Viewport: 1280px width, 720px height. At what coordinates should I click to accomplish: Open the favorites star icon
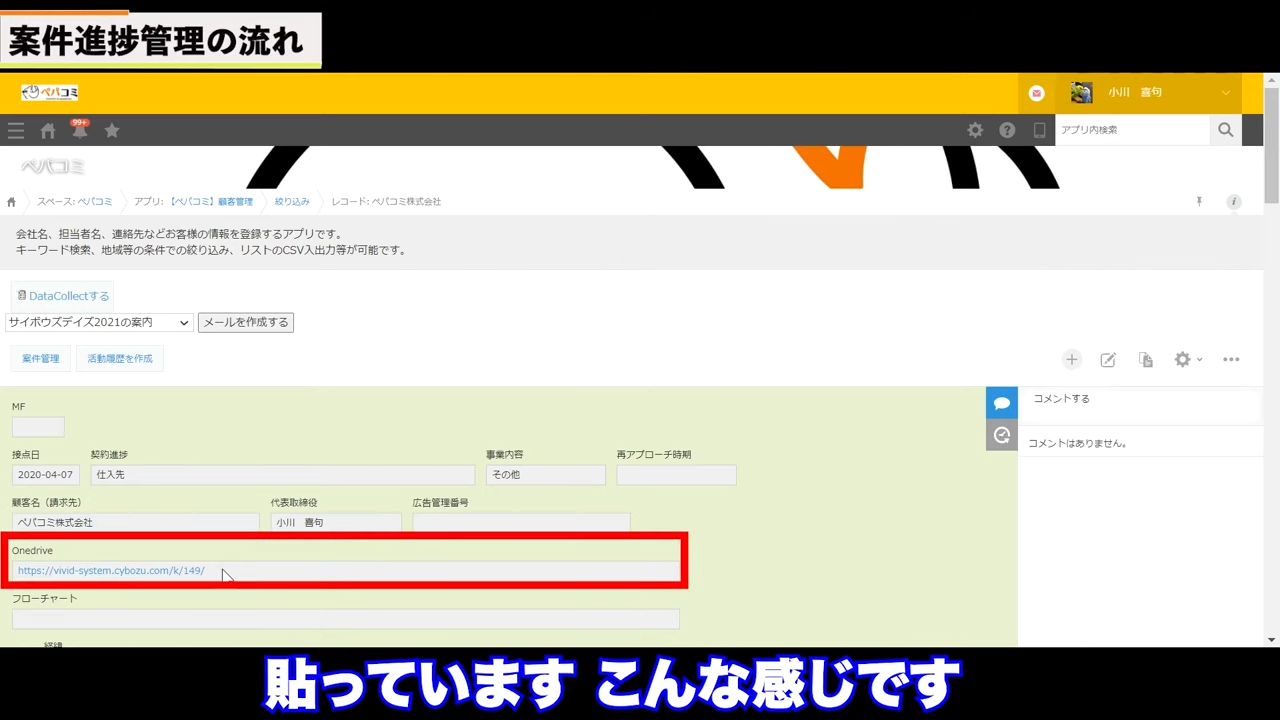(112, 131)
